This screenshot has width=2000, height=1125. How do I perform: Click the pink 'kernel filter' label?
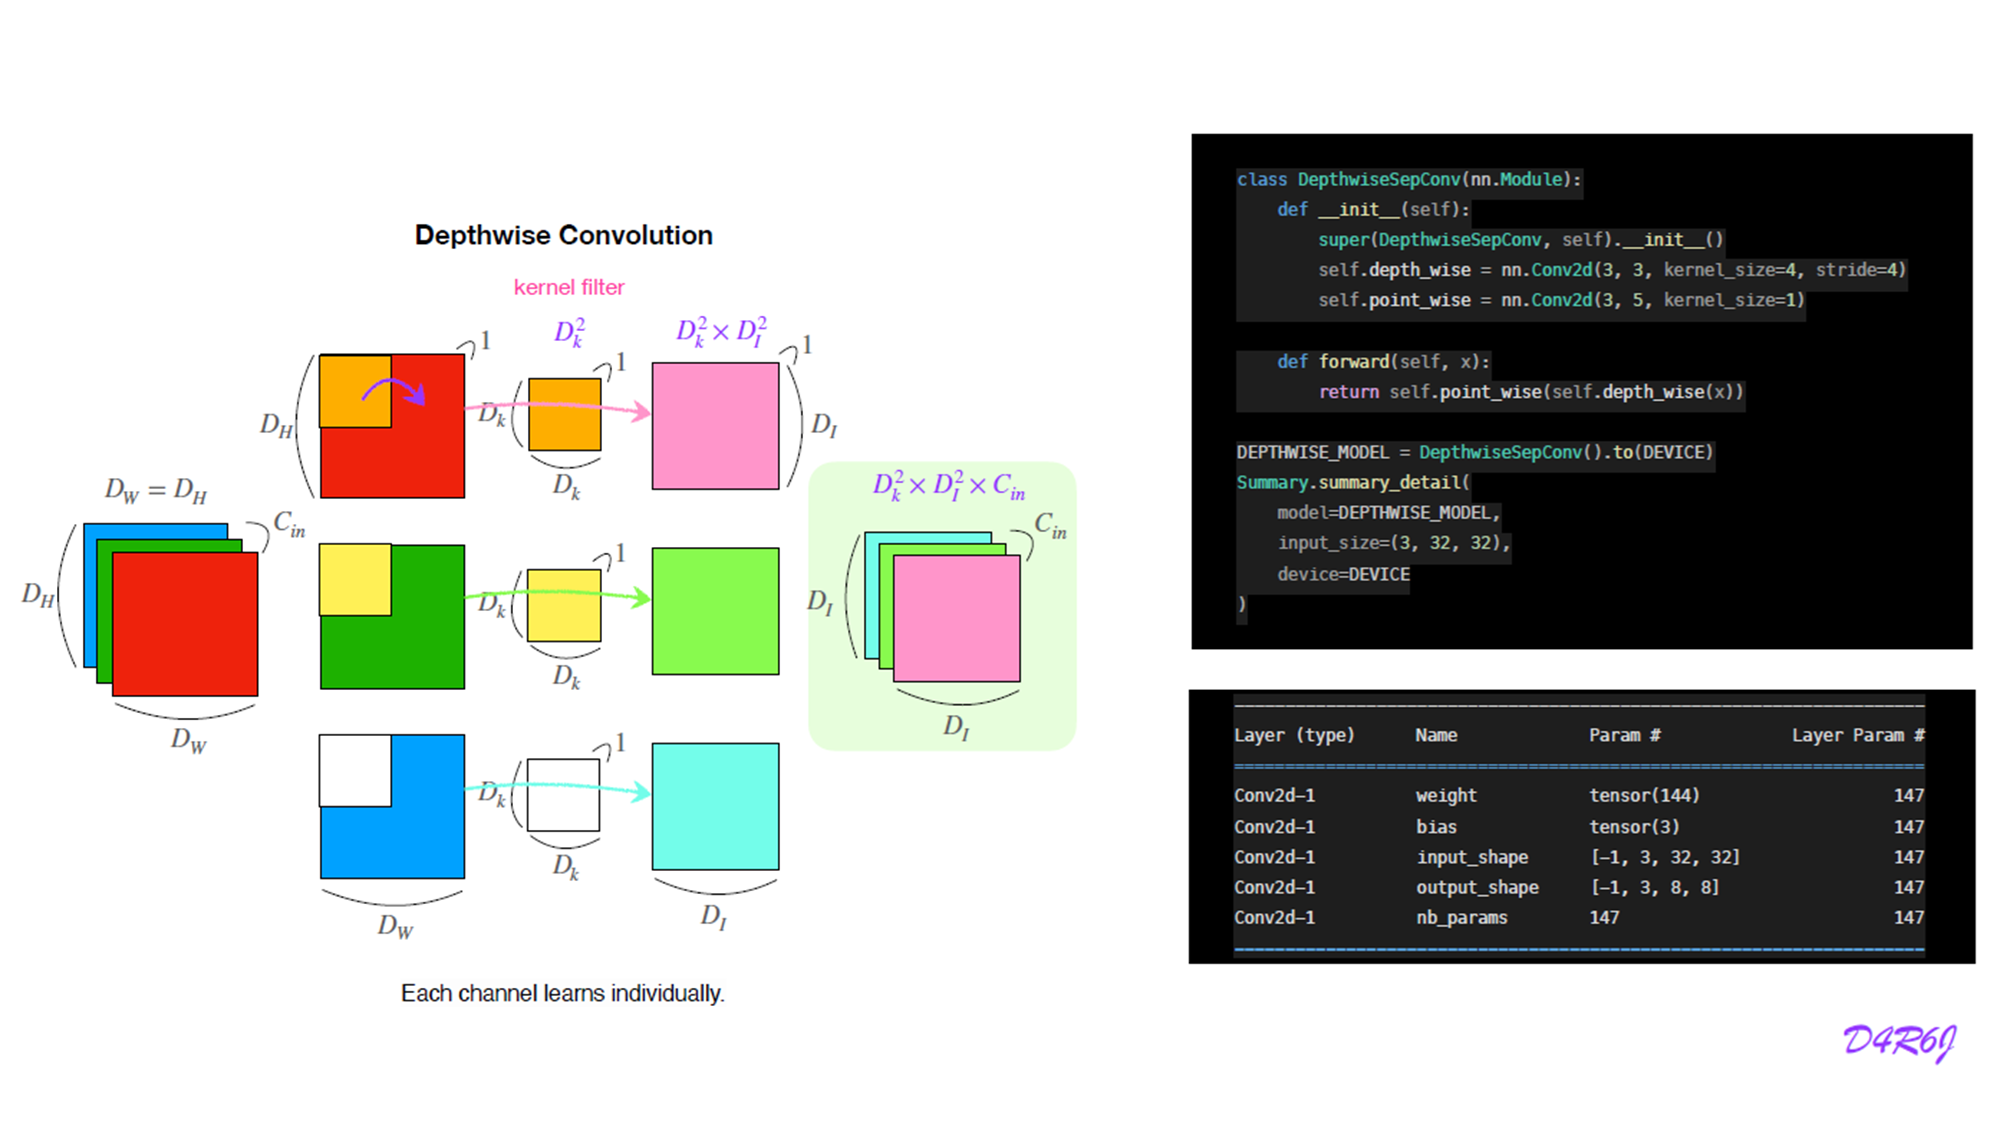click(568, 288)
